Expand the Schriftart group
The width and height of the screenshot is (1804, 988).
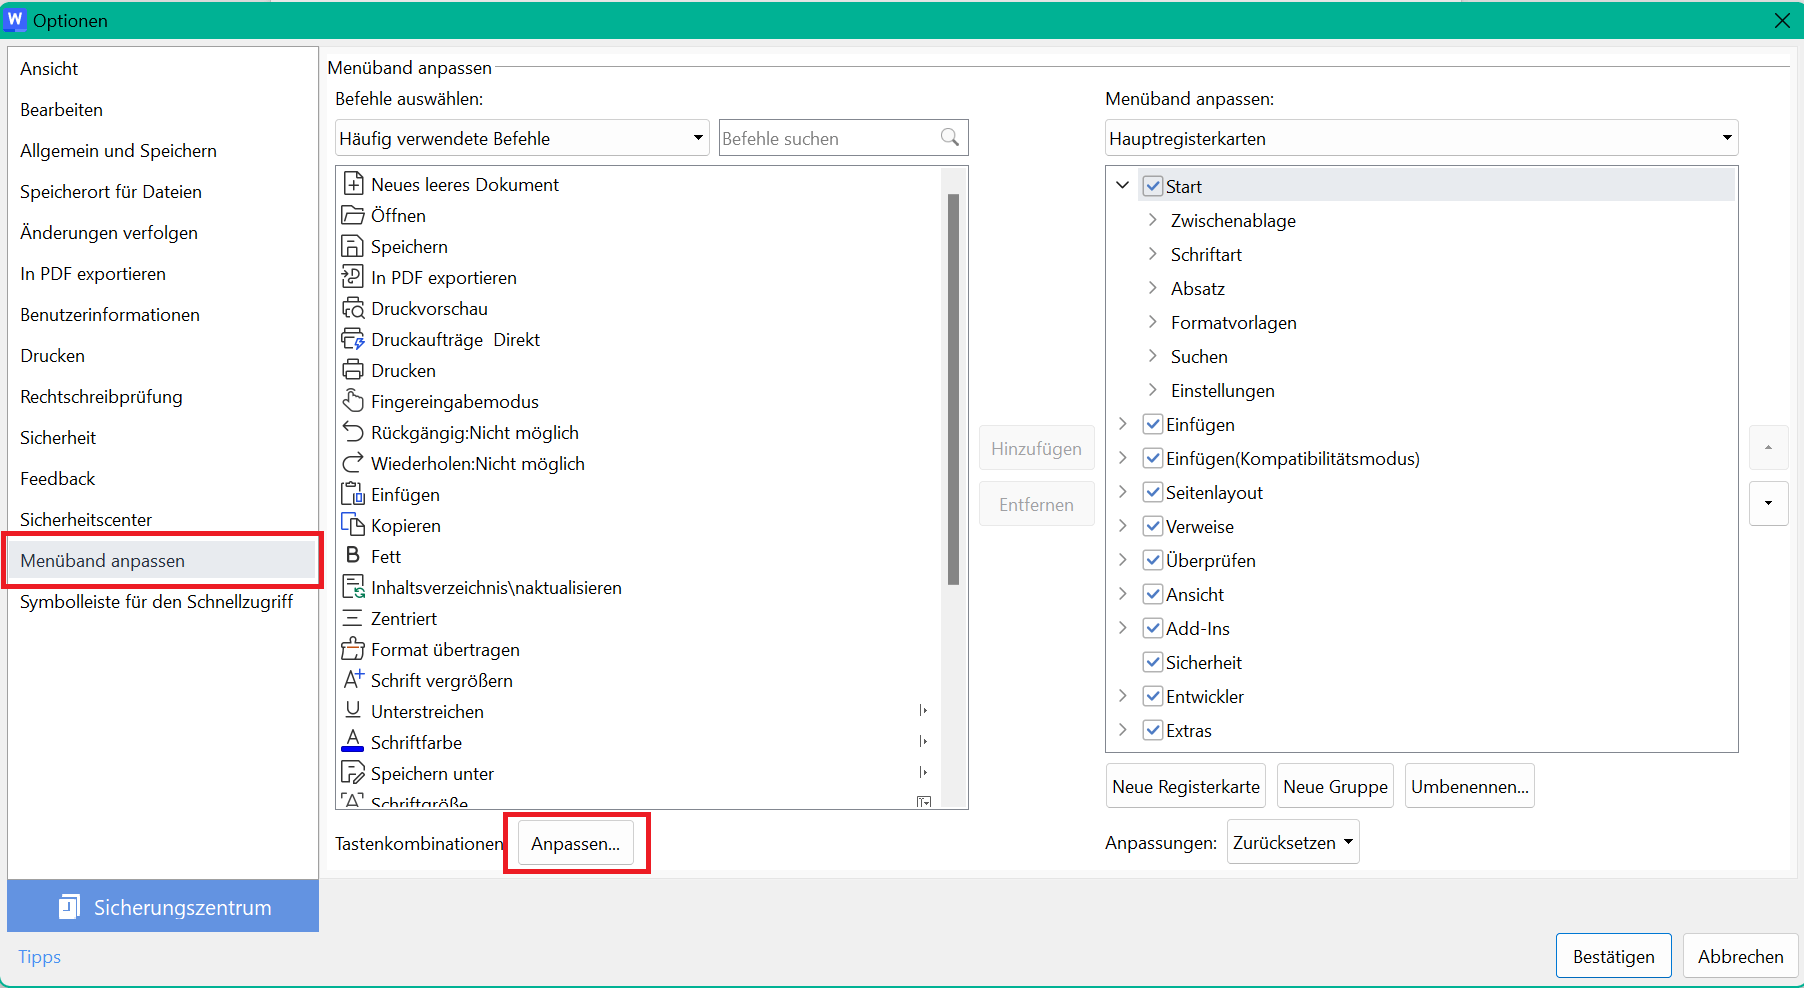coord(1152,255)
